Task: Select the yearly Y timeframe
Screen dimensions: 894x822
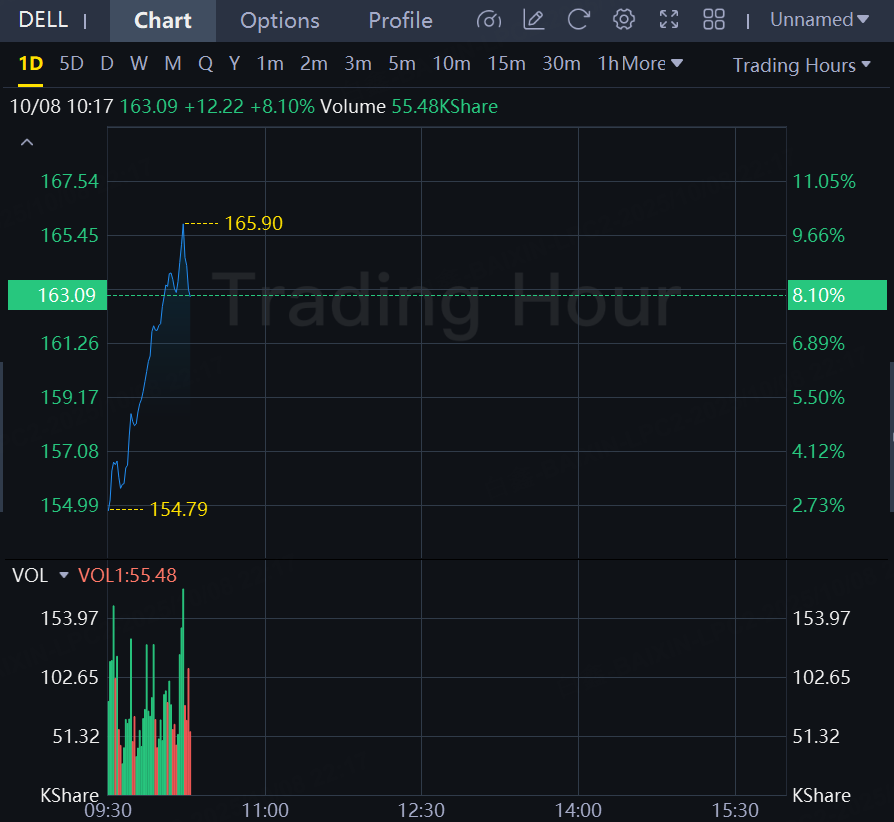Action: click(x=234, y=63)
